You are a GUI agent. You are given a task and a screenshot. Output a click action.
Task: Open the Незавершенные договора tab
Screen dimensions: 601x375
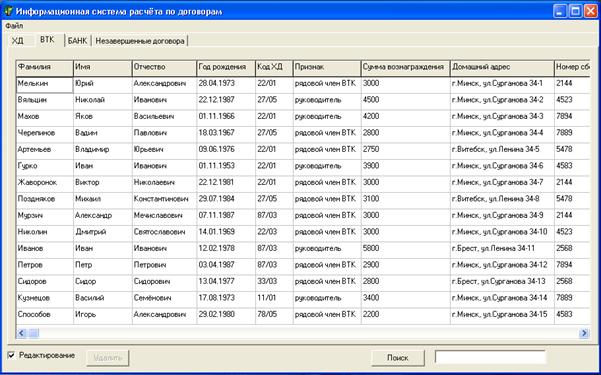coord(140,41)
